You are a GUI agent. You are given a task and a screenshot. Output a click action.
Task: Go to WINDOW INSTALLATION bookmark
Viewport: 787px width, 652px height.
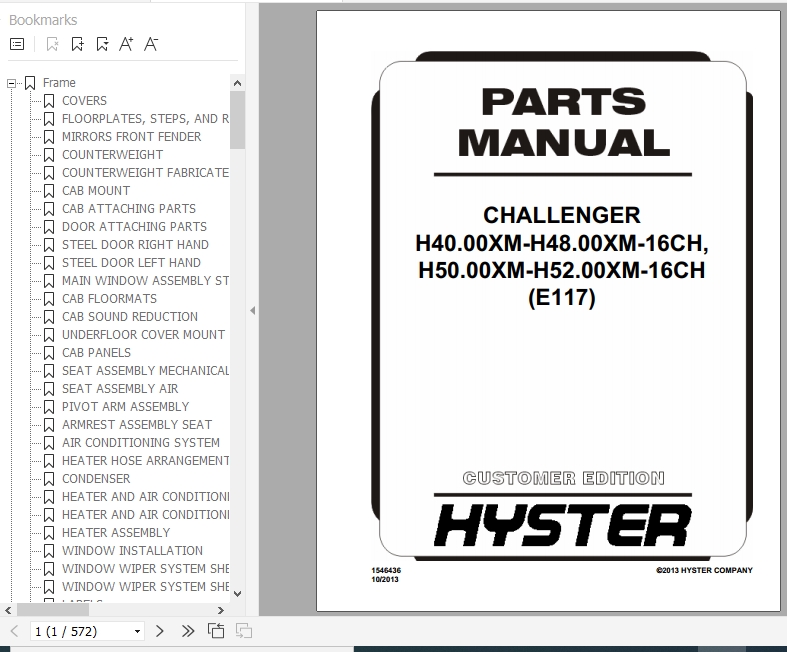[133, 551]
